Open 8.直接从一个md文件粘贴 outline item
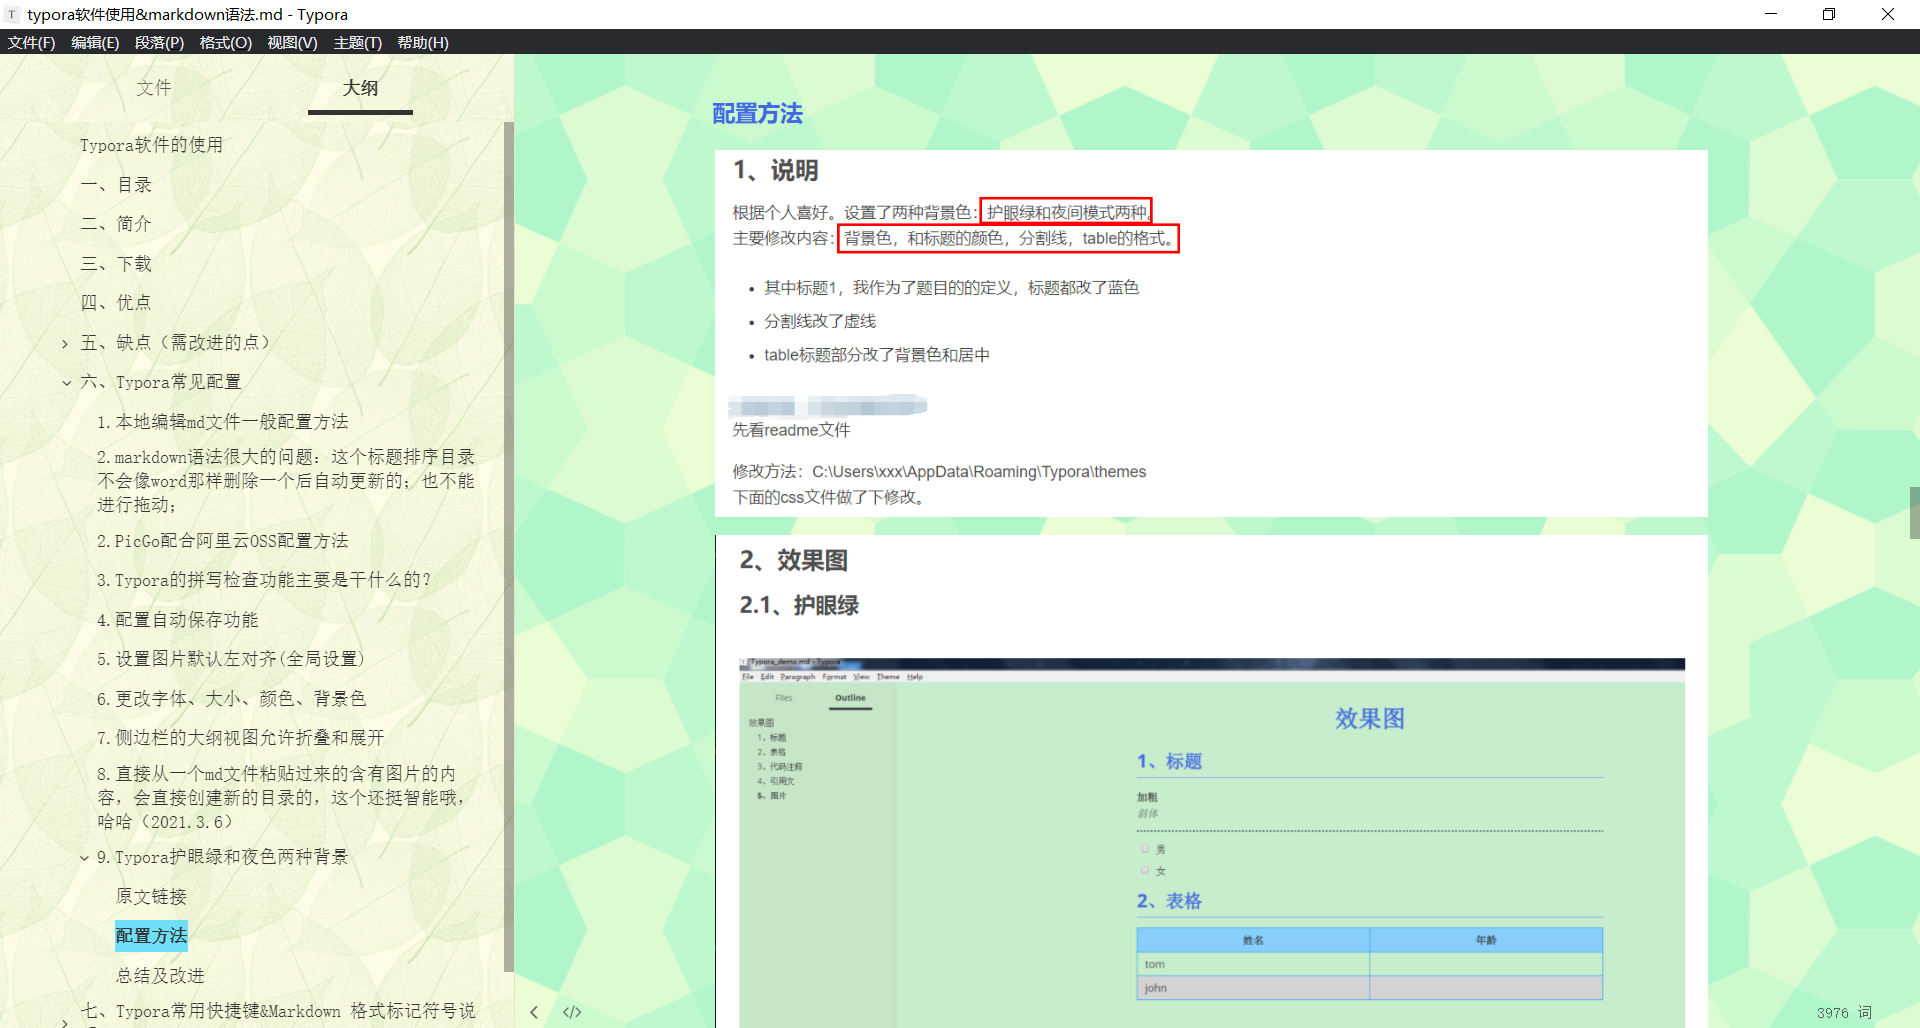Screen dimensions: 1920x1028 281,798
